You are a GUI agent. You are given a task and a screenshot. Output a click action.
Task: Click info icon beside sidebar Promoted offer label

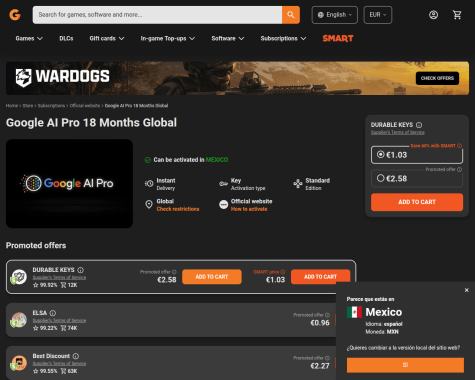pos(459,169)
